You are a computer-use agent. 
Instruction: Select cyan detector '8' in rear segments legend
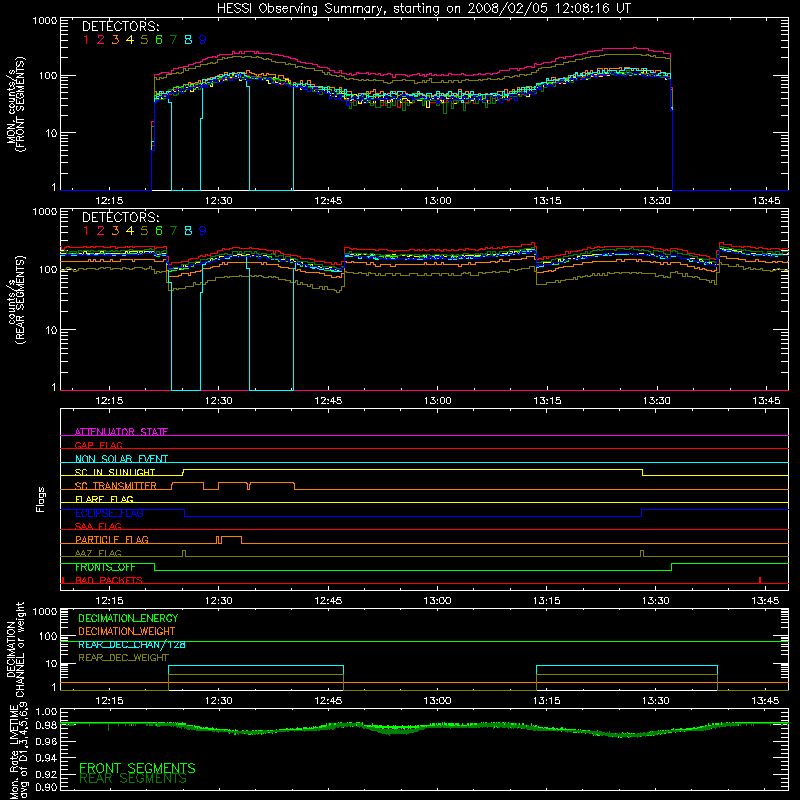point(188,231)
